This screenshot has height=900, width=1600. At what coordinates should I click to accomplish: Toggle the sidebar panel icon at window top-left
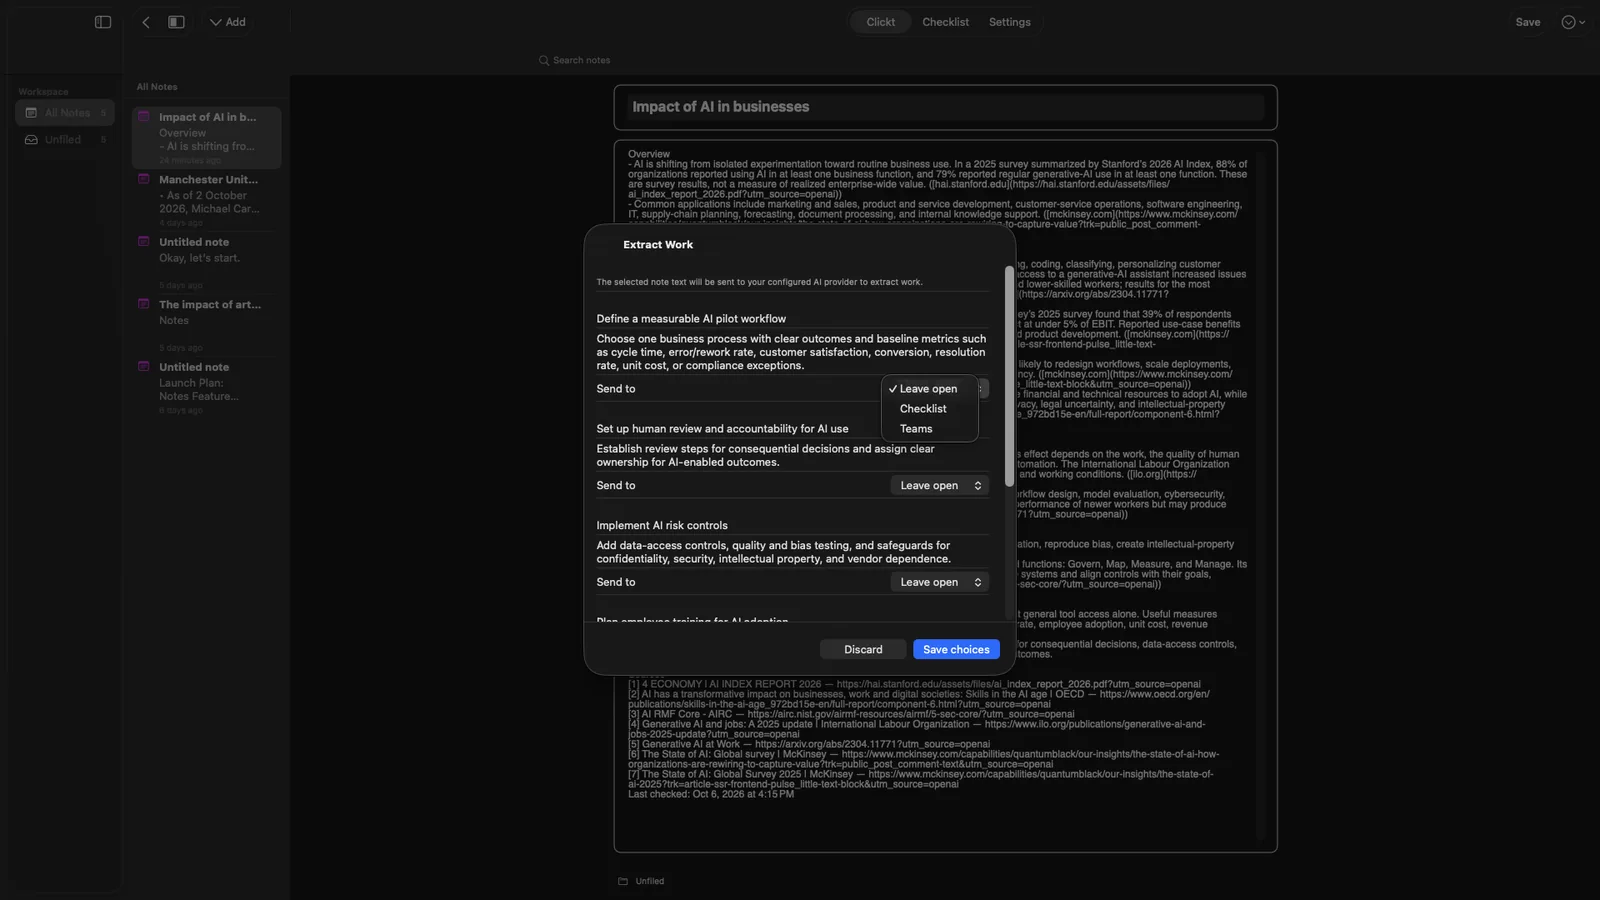click(103, 22)
